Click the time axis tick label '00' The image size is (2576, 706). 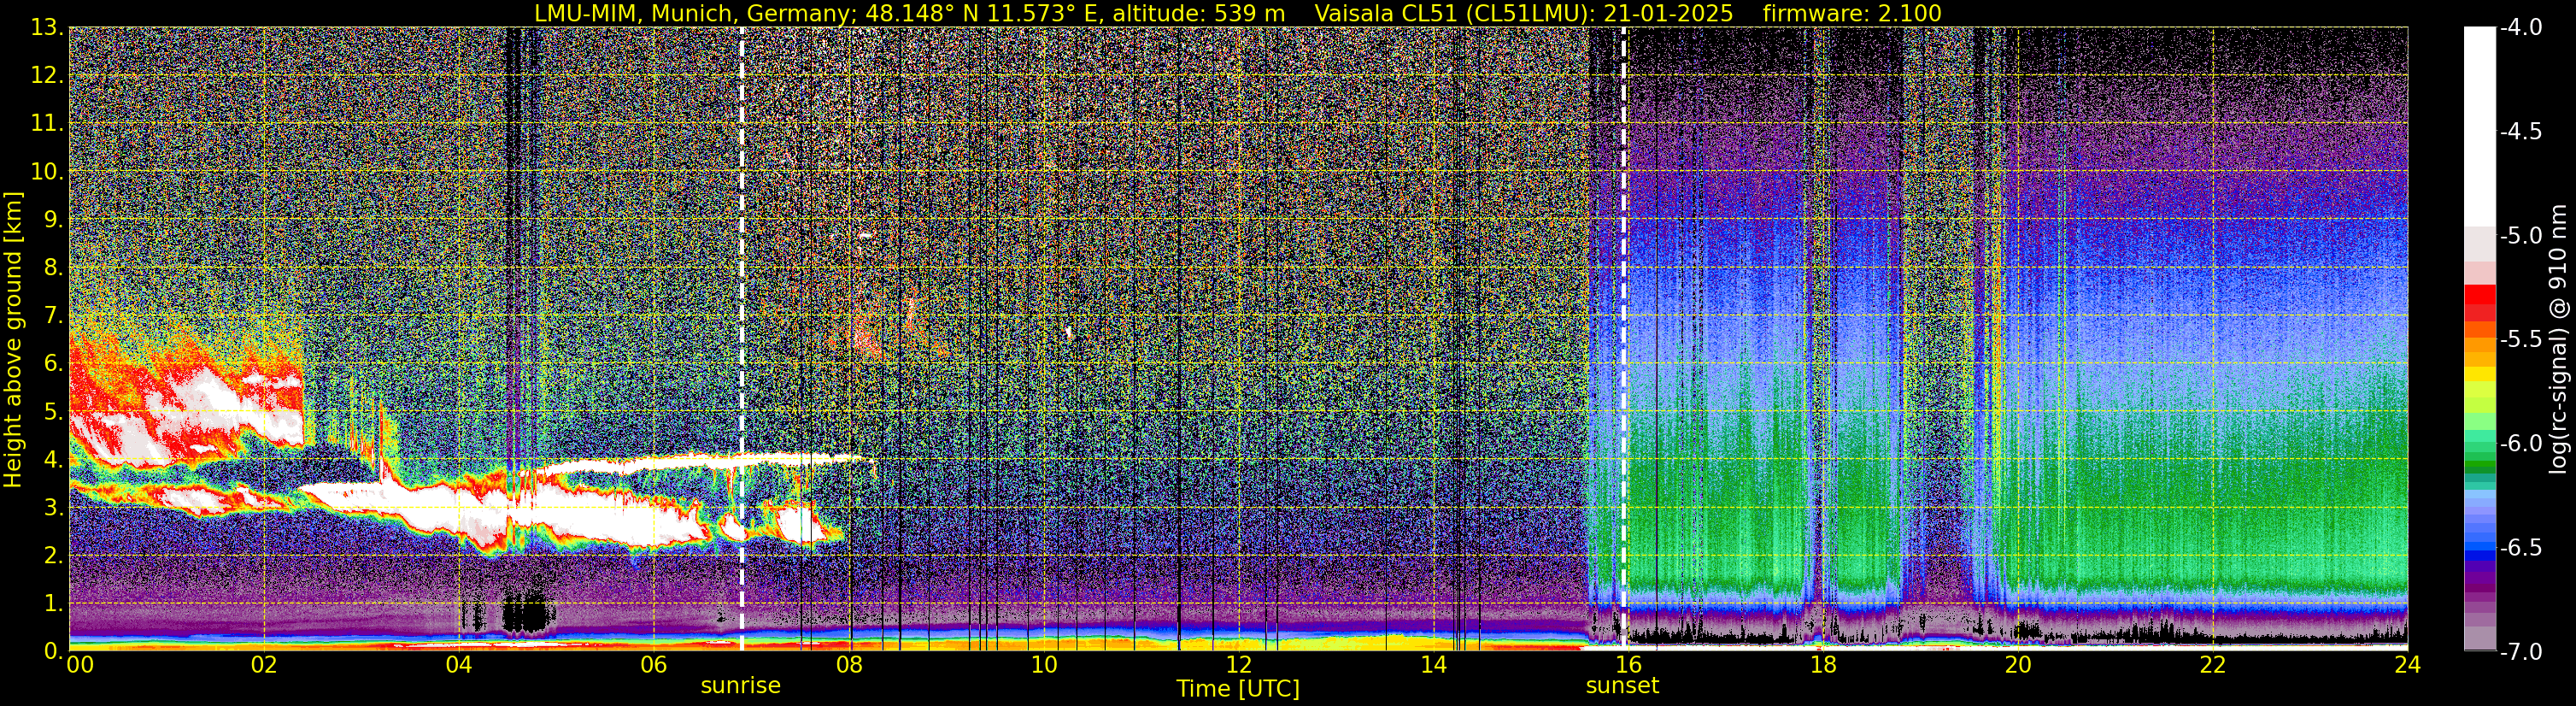click(x=80, y=666)
